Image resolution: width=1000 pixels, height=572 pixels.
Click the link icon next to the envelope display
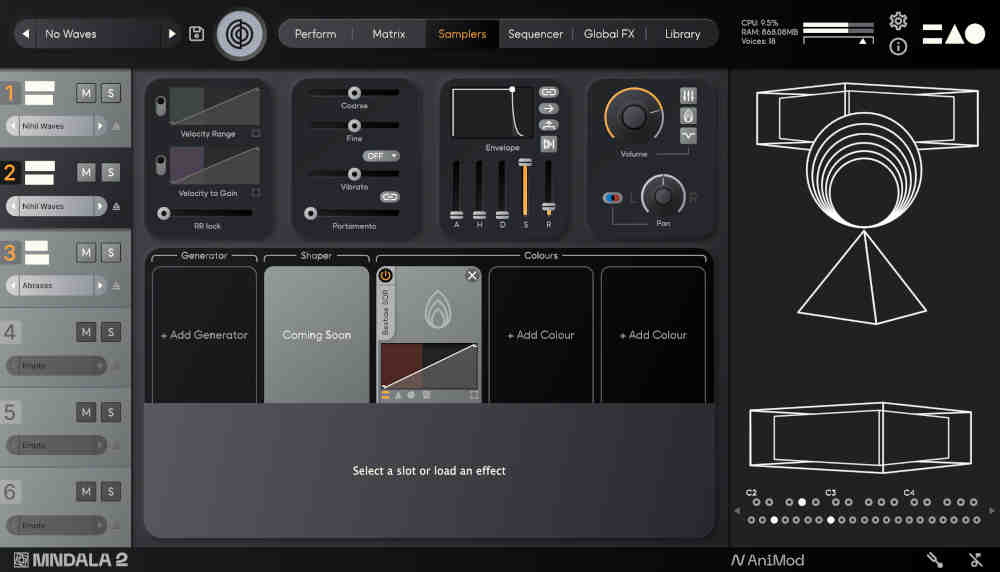pyautogui.click(x=549, y=92)
